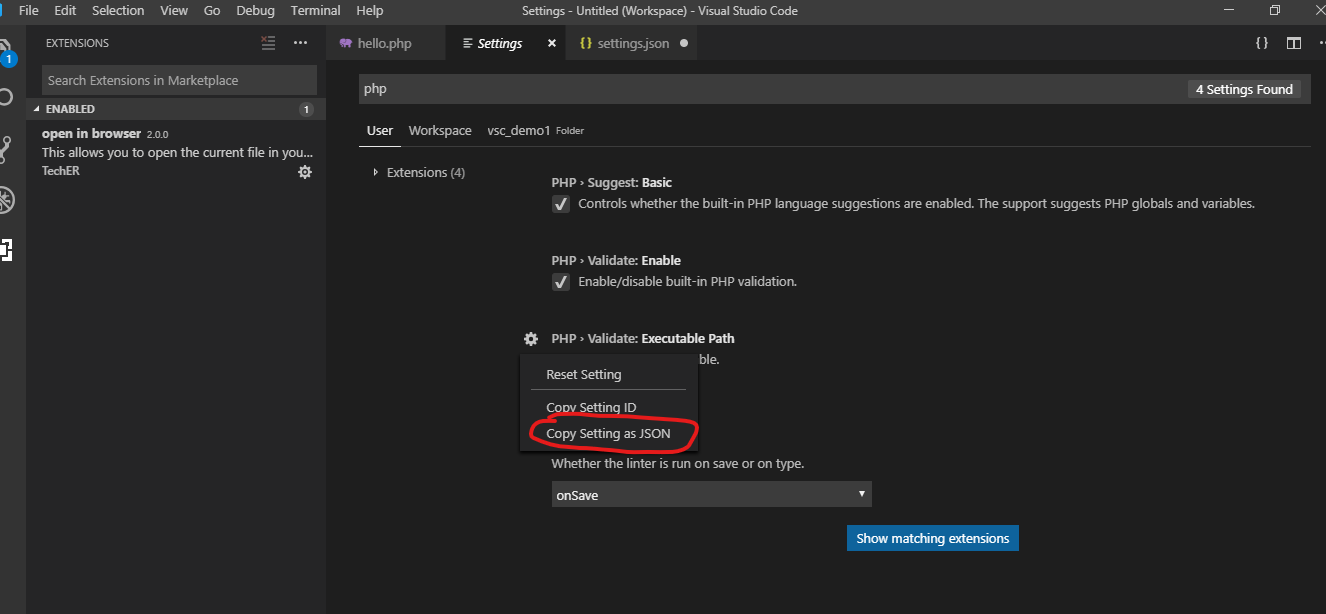Viewport: 1326px width, 614px height.
Task: Toggle the PHP Suggest Basic checkbox
Action: (x=561, y=204)
